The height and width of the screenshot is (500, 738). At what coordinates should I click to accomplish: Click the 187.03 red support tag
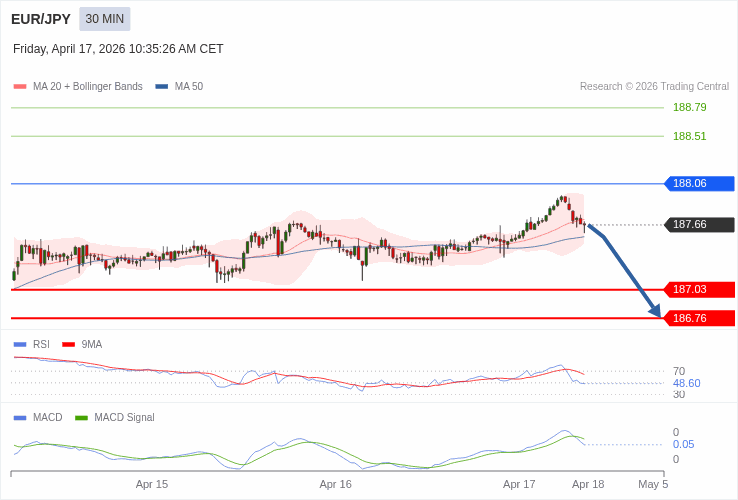pos(698,290)
